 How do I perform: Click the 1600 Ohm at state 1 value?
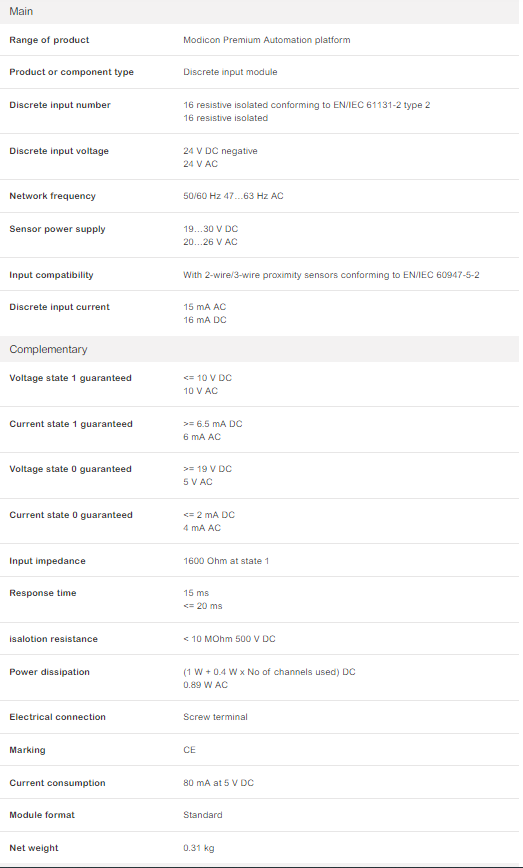pyautogui.click(x=226, y=561)
